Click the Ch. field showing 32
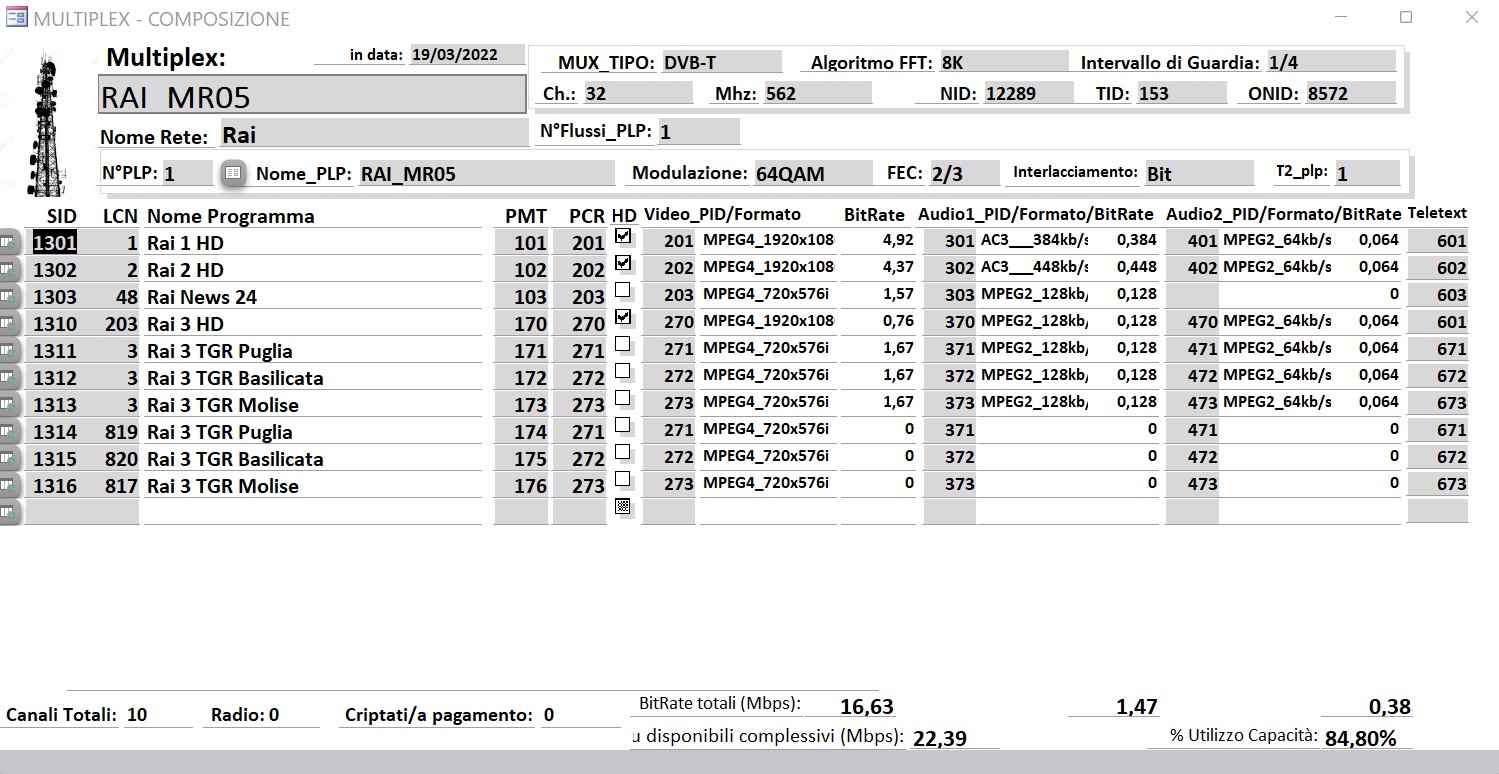 (x=637, y=93)
